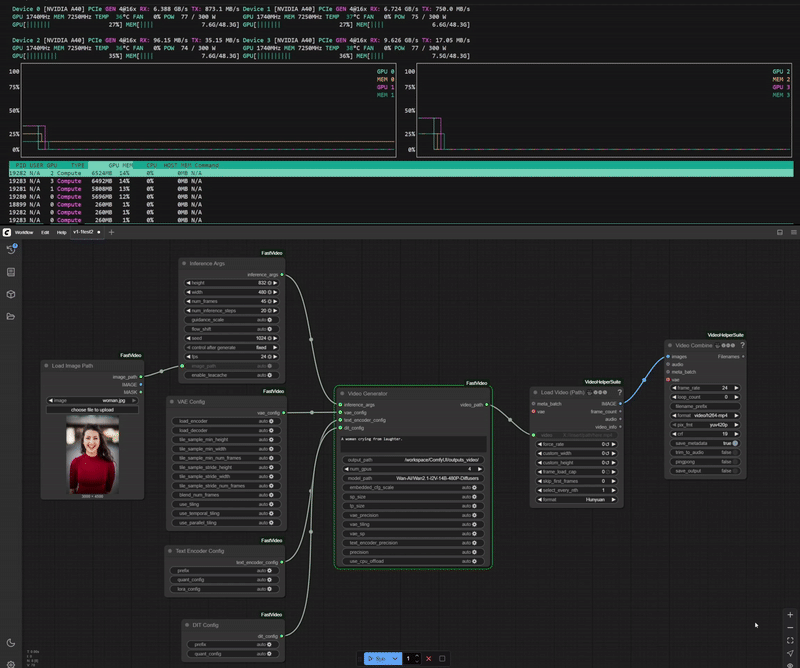
Task: Toggle pingpong in Video Combine
Action: click(705, 461)
